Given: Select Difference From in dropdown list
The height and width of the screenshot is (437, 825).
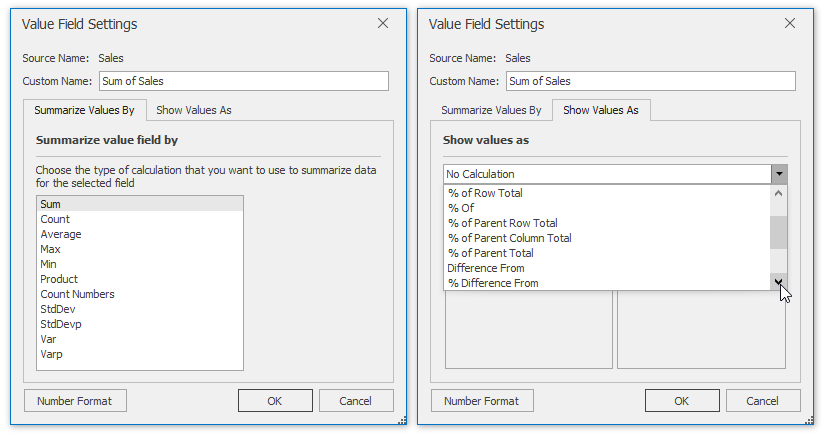Looking at the screenshot, I should 486,268.
